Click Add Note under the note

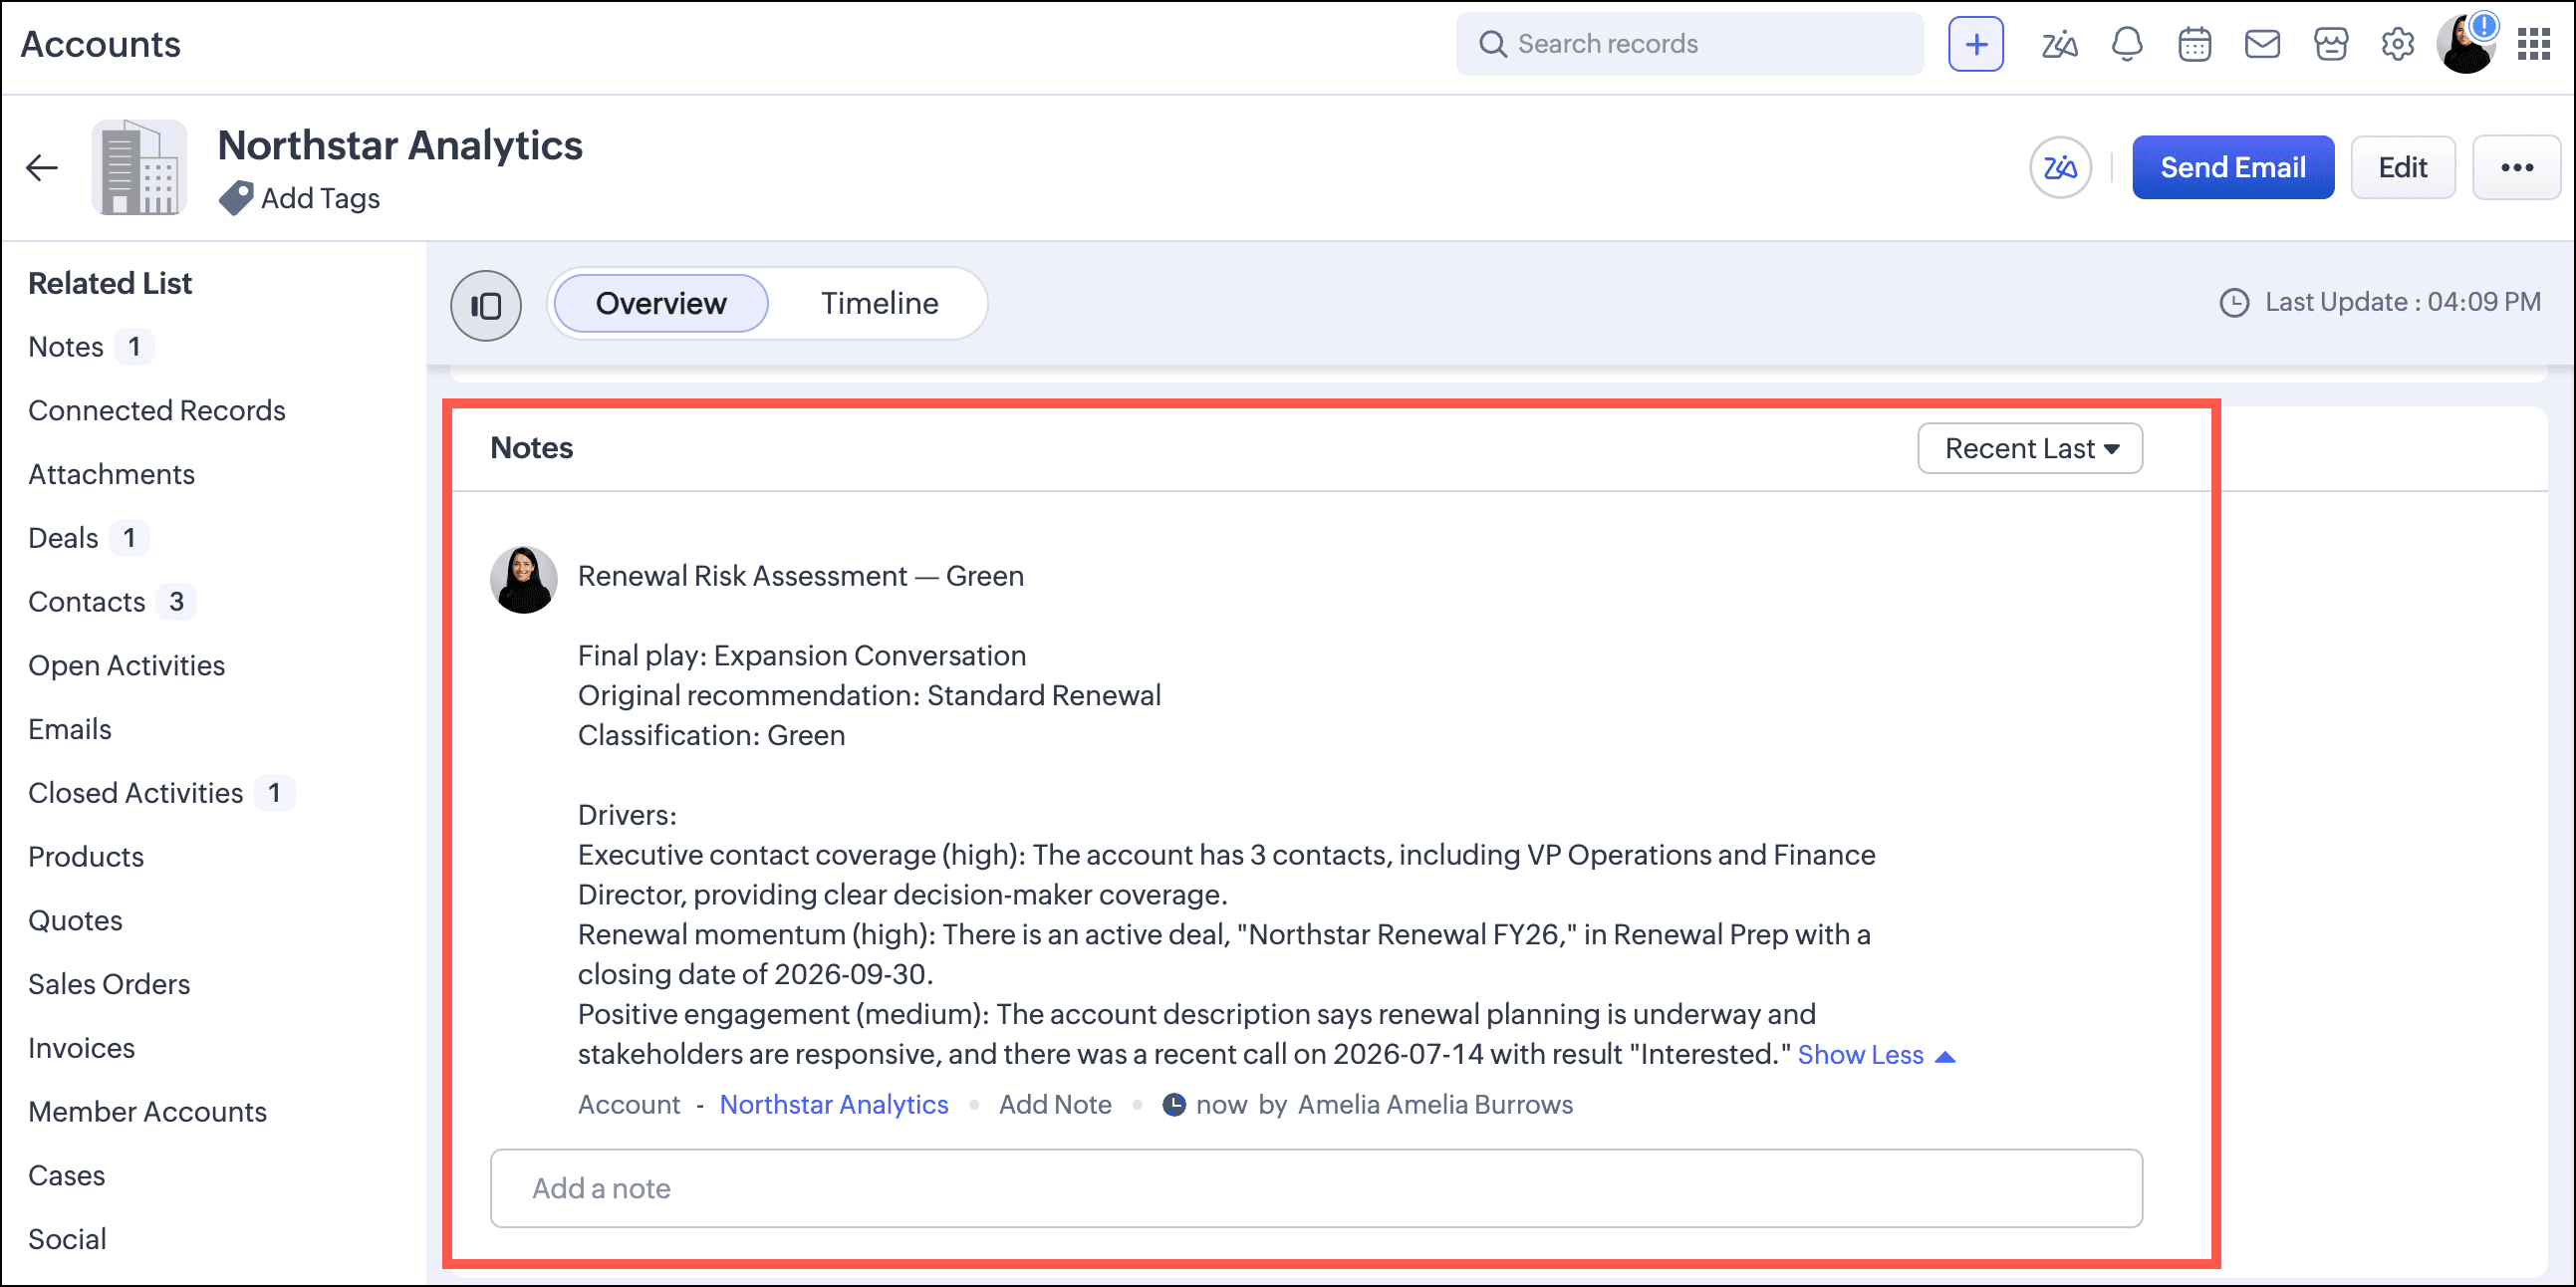coord(1055,1104)
